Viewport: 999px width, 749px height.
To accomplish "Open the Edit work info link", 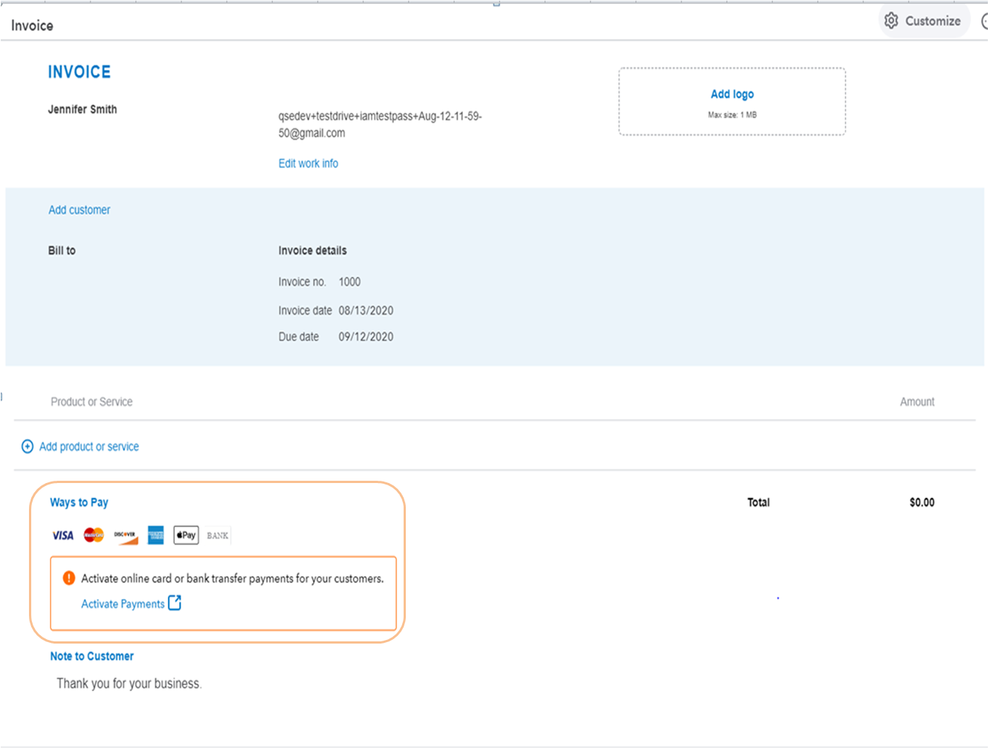I will (308, 164).
